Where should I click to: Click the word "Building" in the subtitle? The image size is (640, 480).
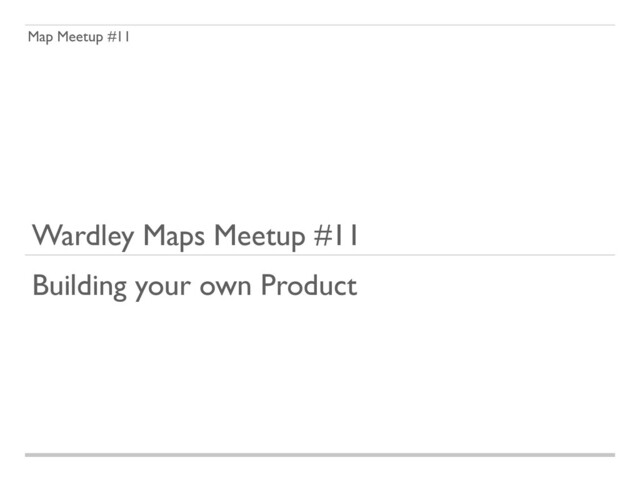(79, 286)
